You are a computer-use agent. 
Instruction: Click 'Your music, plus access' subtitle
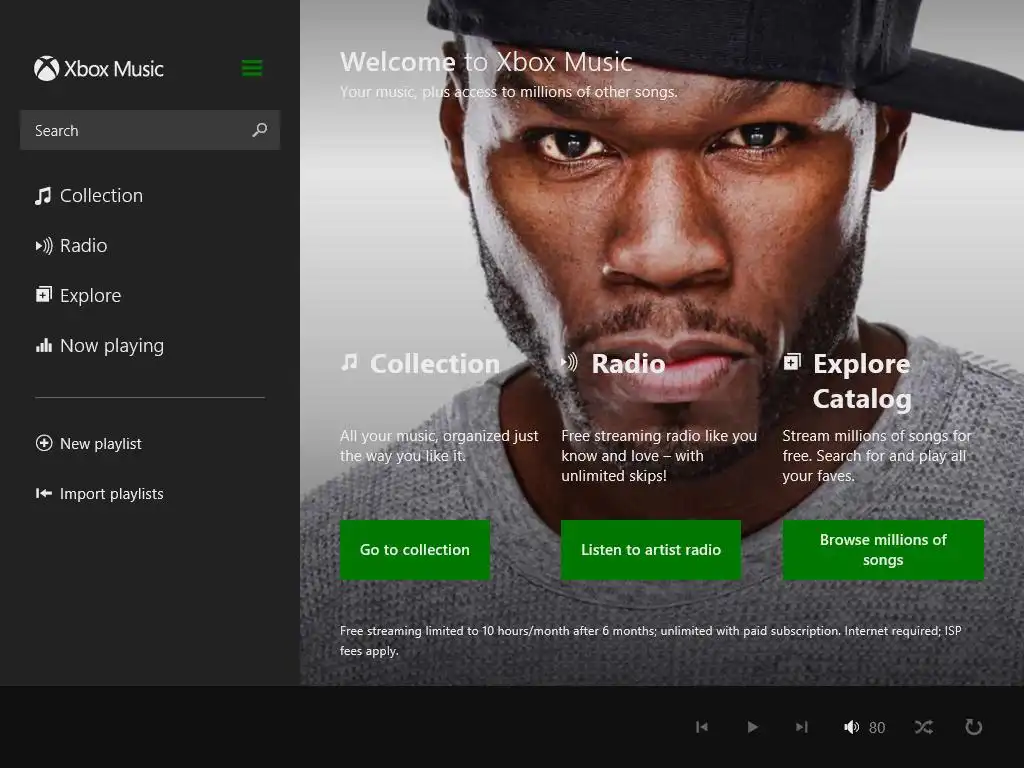509,92
